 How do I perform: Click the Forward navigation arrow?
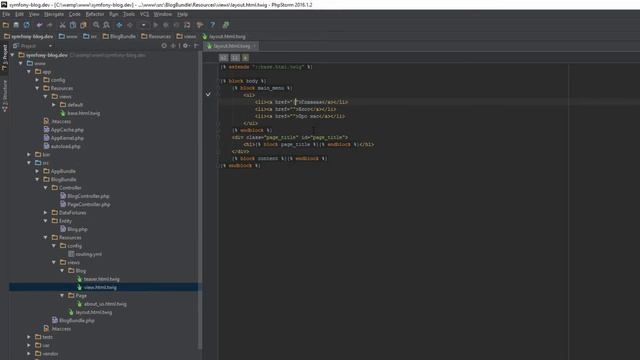pos(130,25)
